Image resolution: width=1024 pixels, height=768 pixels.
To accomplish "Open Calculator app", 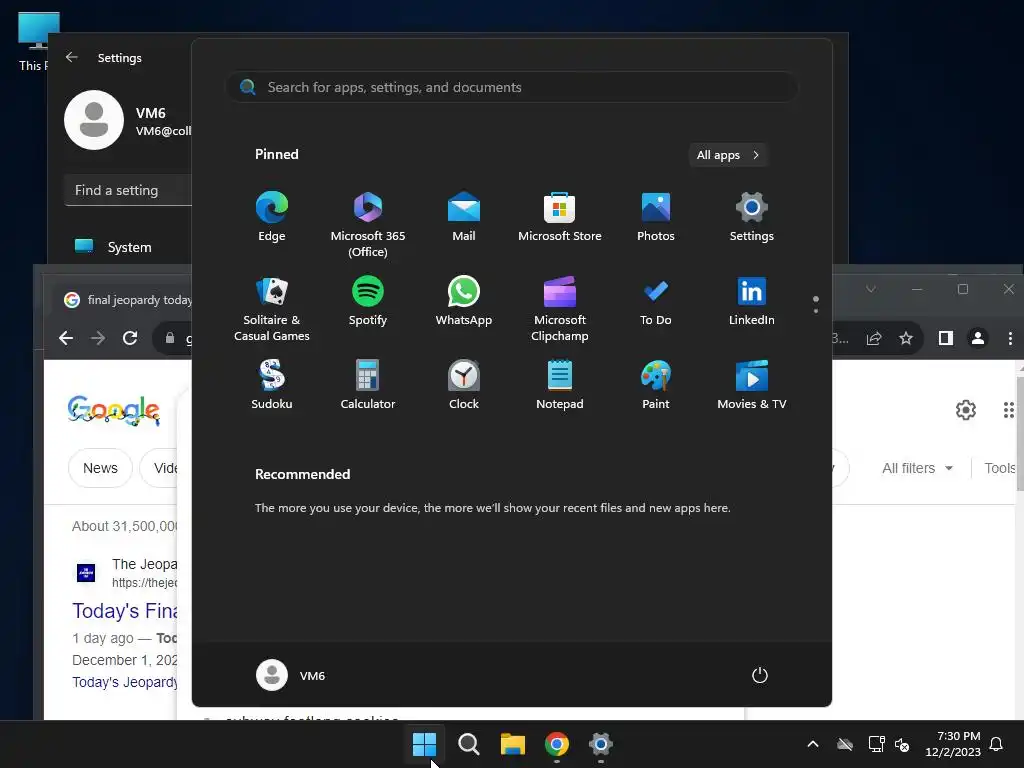I will click(368, 385).
